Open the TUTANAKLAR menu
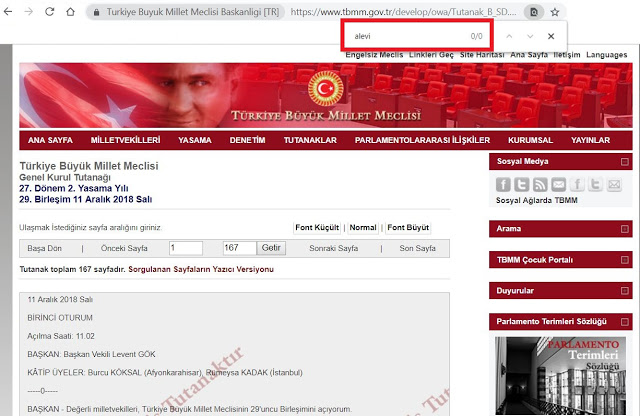Viewport: 640px width, 416px height. (310, 140)
